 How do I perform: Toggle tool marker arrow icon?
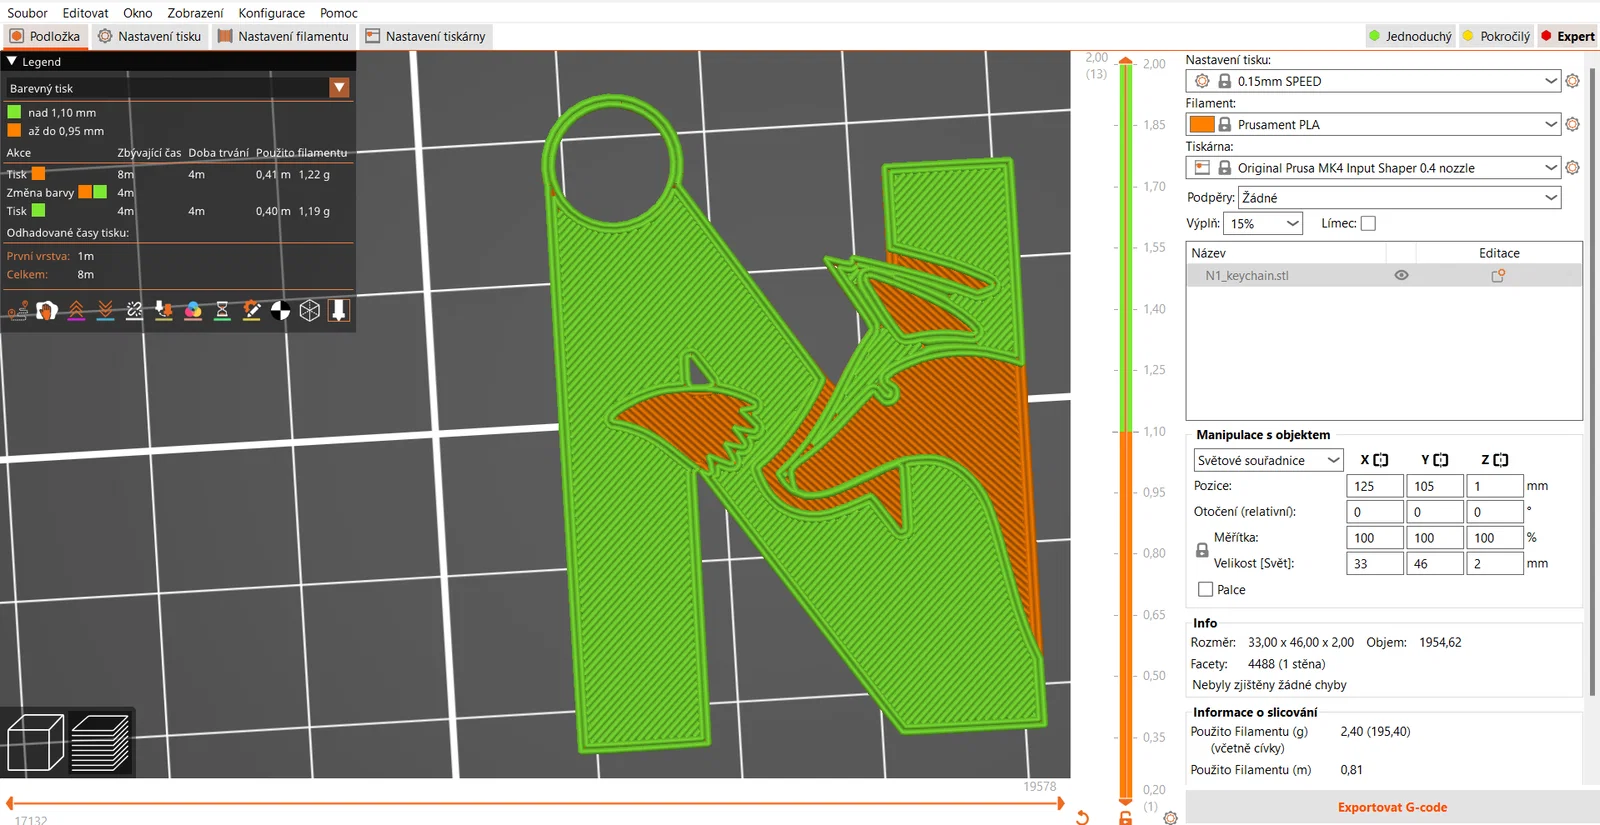(x=339, y=311)
